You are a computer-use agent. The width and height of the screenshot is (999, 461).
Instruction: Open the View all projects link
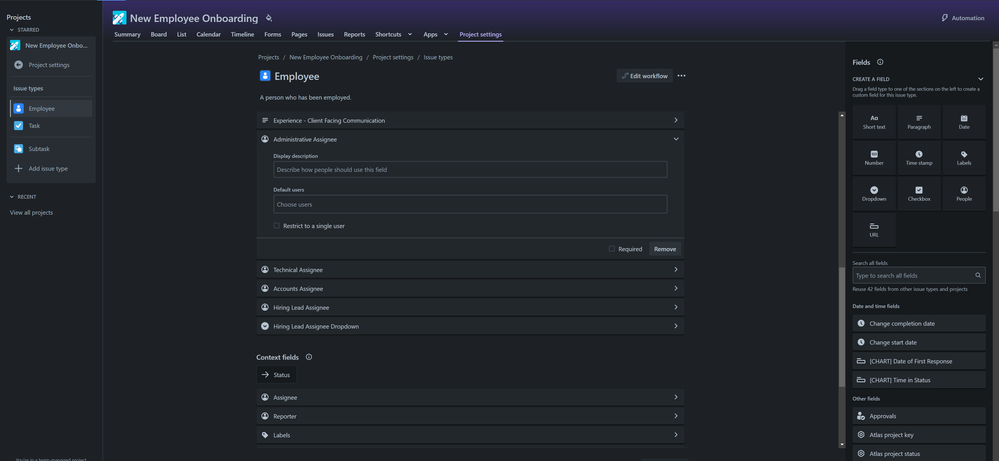[31, 213]
